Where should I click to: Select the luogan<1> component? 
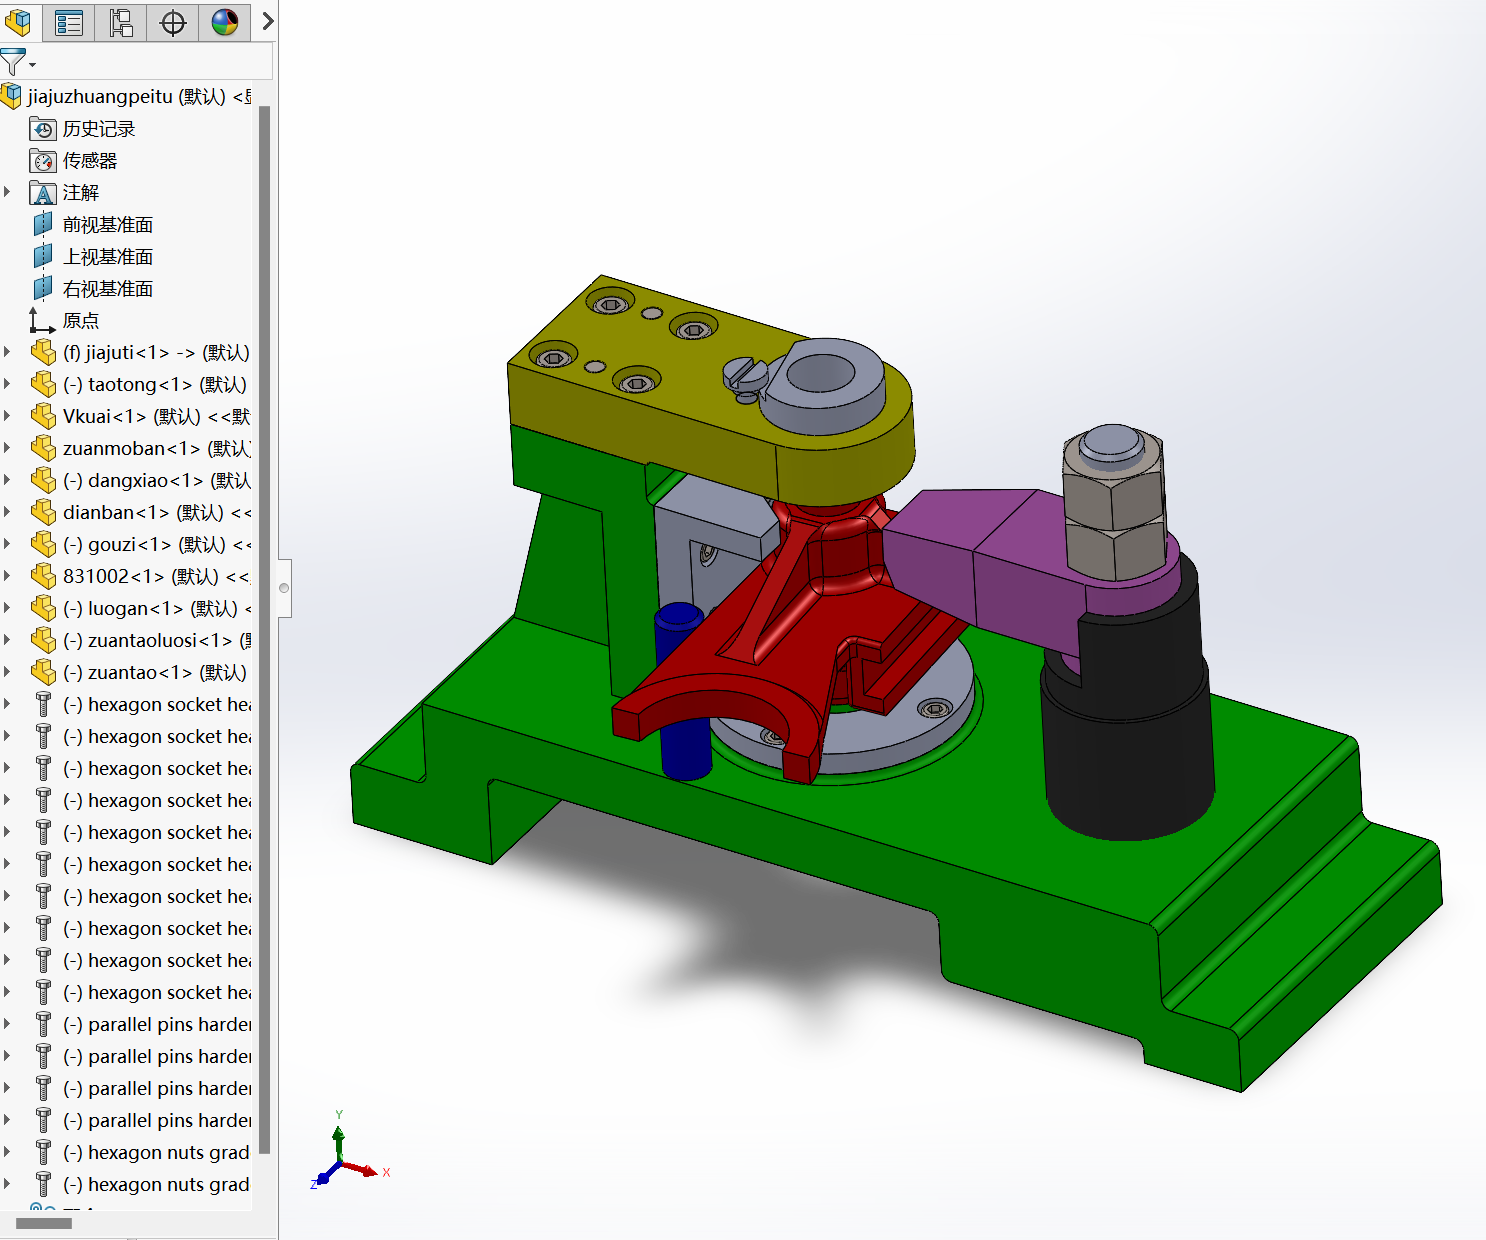click(149, 608)
